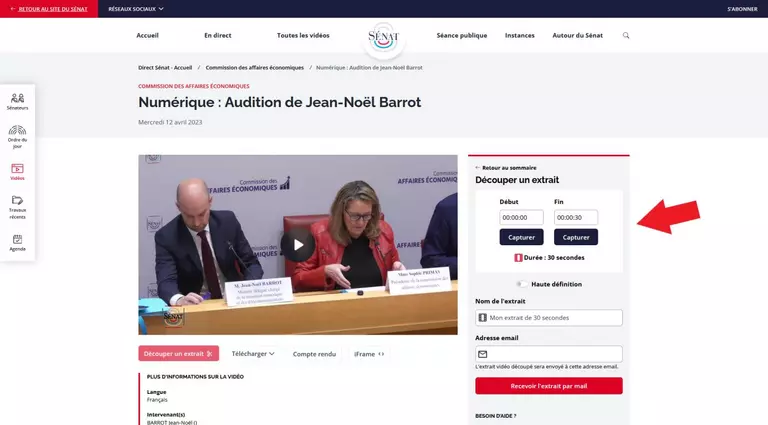This screenshot has width=768, height=425.
Task: Select the Vidéos sidebar icon
Action: [x=17, y=172]
